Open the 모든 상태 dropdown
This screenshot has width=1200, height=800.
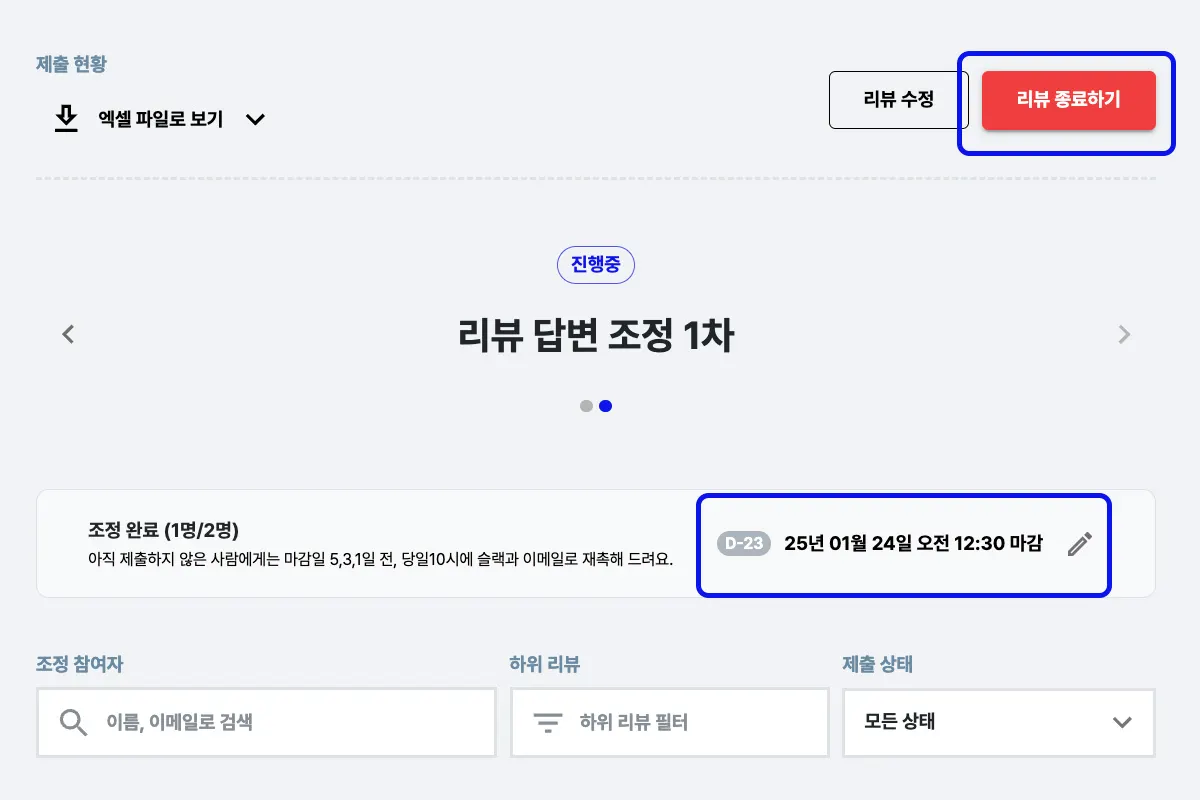999,722
